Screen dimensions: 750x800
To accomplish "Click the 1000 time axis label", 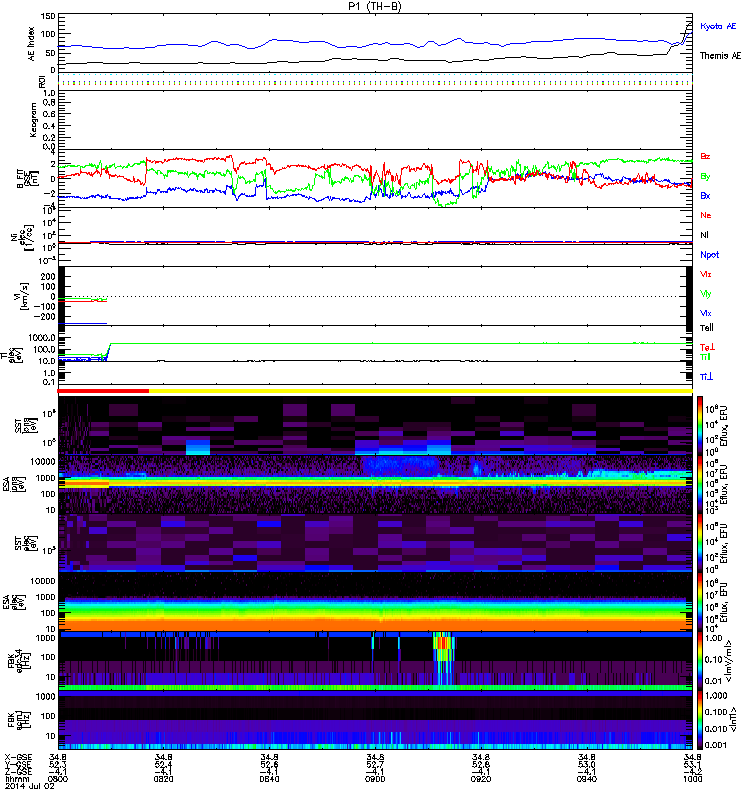I will click(692, 779).
